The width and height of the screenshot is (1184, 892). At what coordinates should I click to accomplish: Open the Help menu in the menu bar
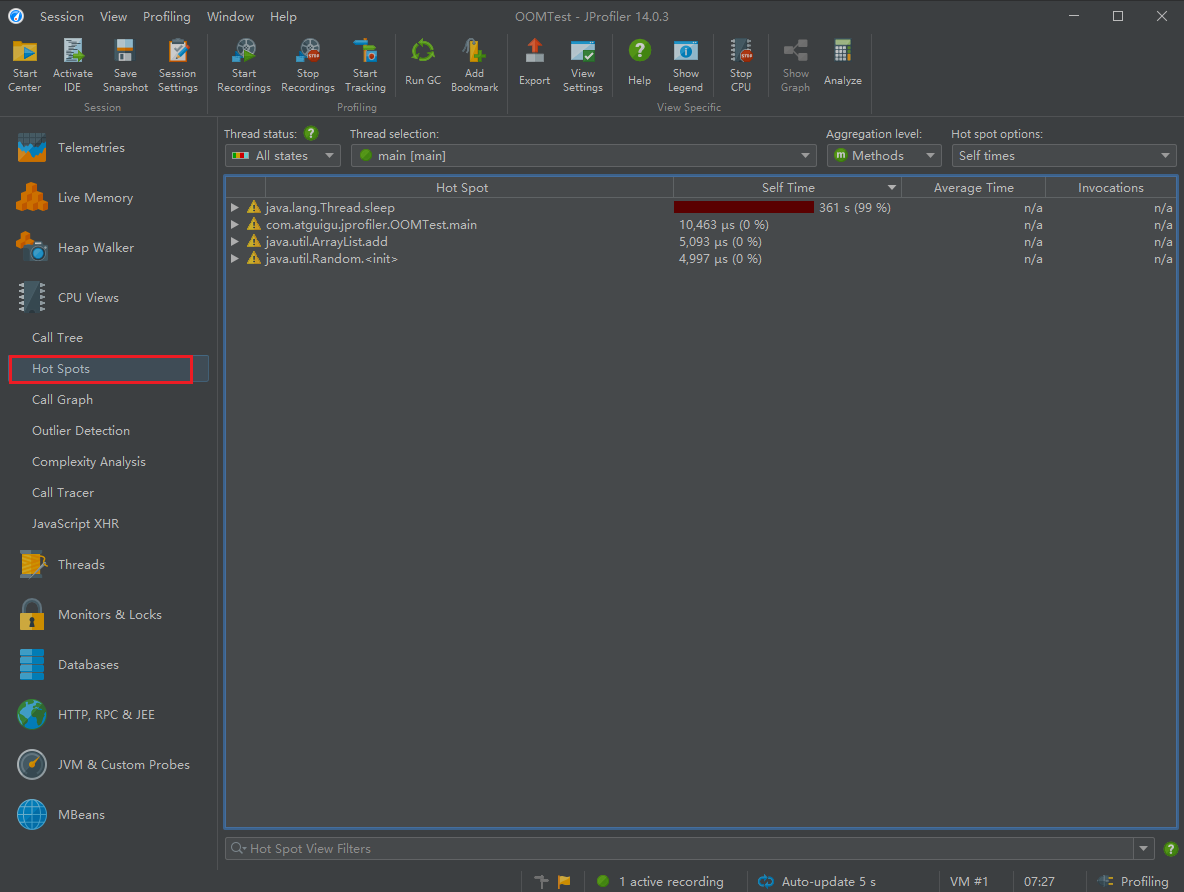pyautogui.click(x=283, y=17)
